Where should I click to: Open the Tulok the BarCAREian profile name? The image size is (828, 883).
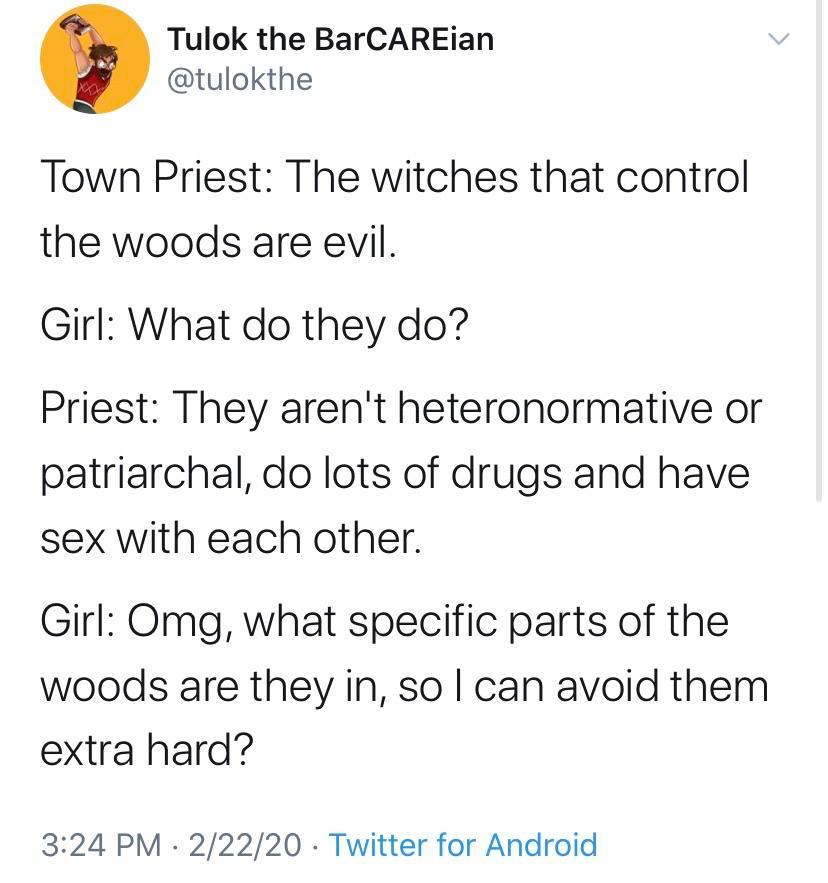(x=330, y=39)
